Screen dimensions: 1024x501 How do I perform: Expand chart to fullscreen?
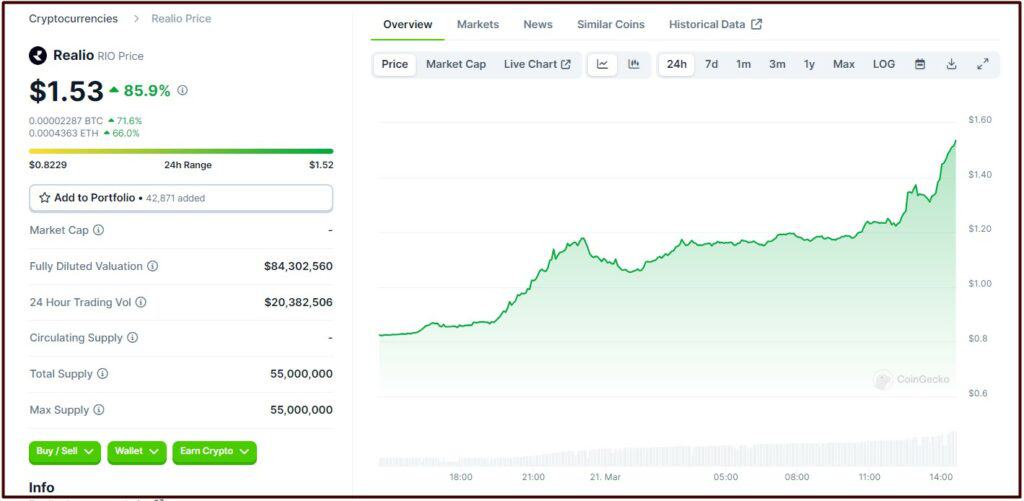tap(982, 64)
